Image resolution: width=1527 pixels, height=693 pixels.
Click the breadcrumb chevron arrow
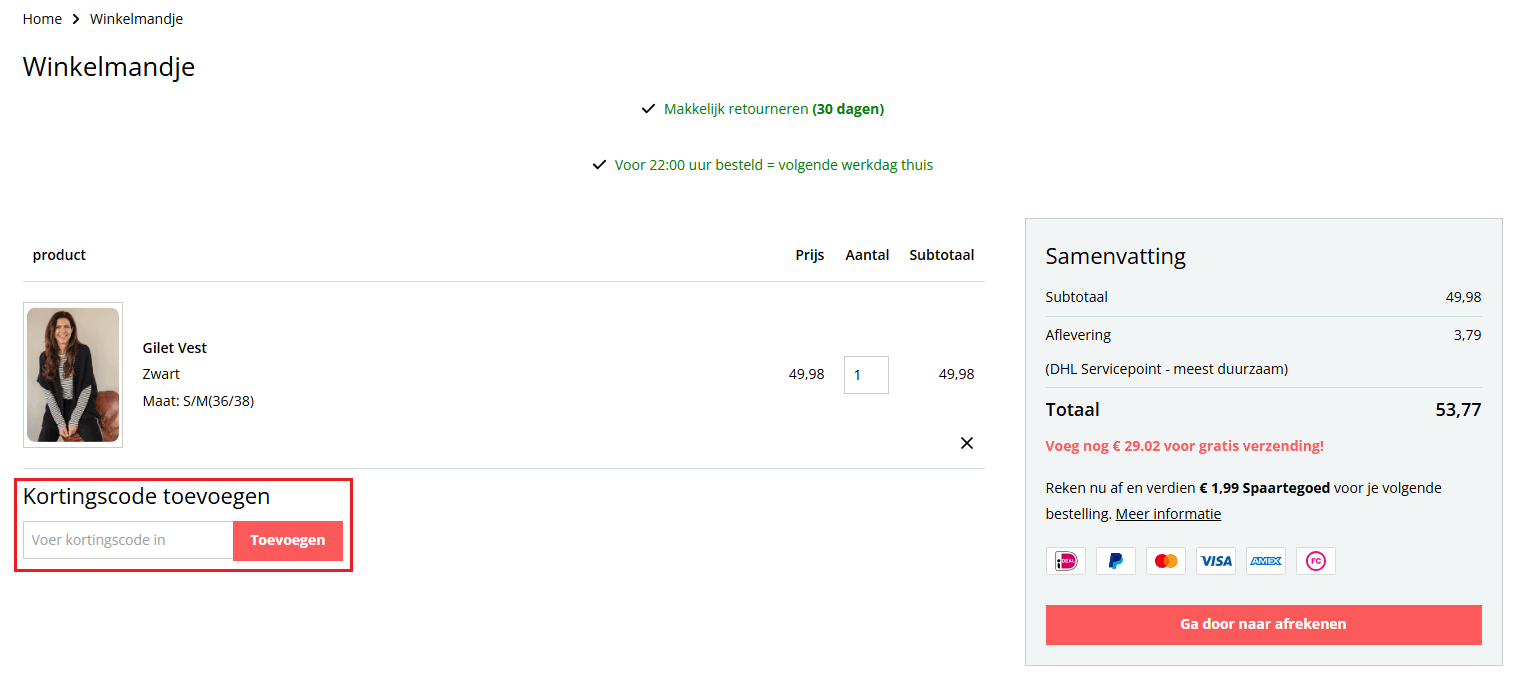click(x=76, y=19)
